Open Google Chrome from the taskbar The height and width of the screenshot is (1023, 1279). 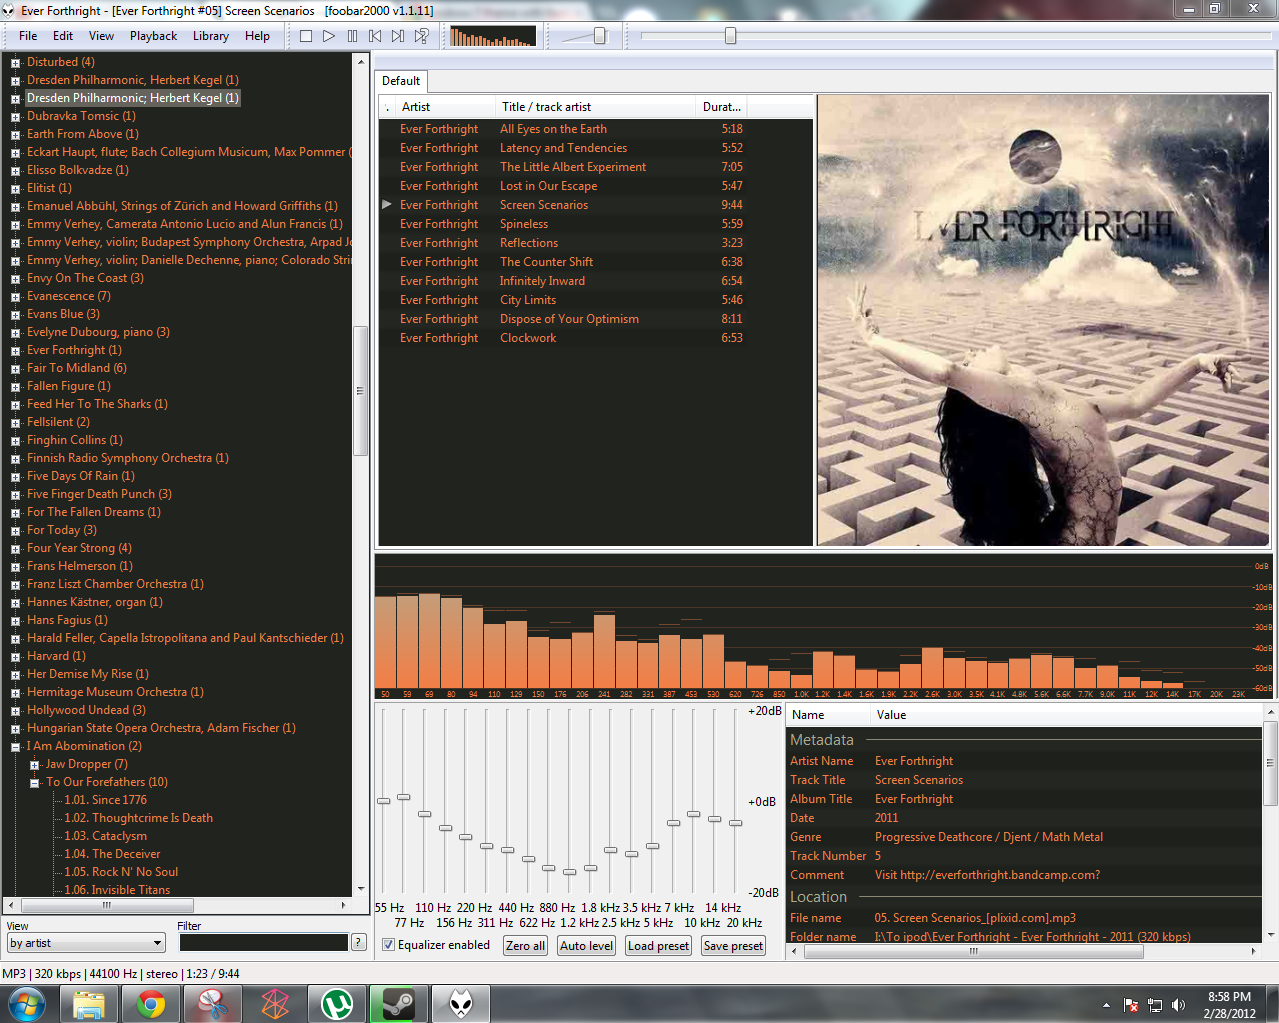coord(151,1003)
